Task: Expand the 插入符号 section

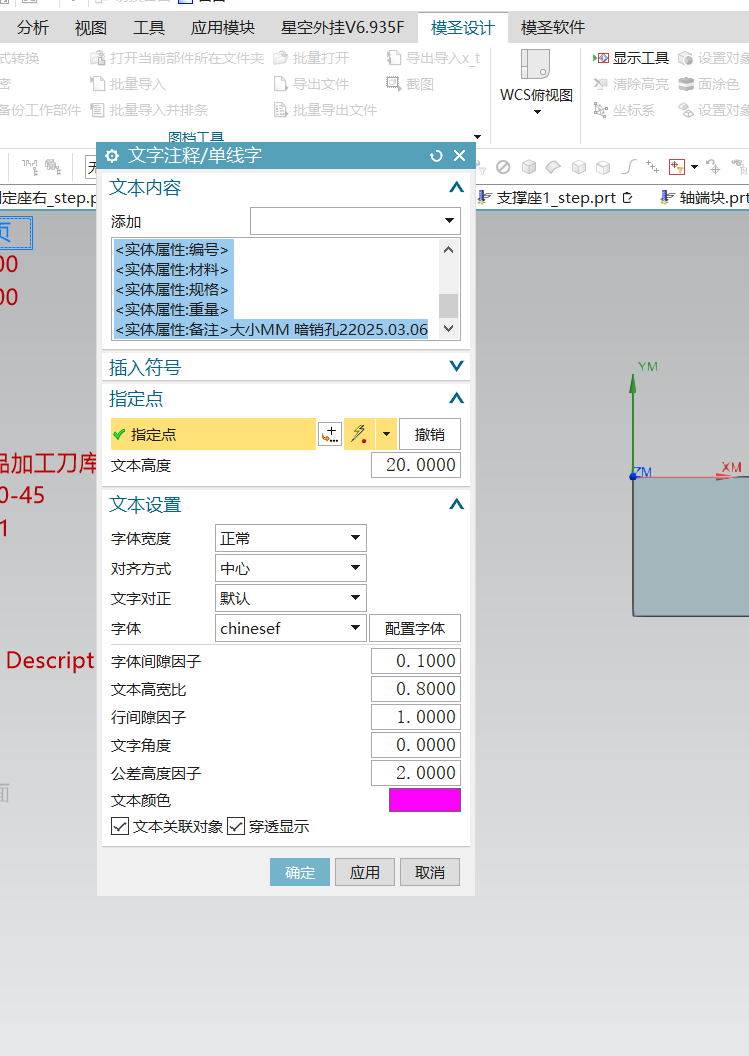Action: pos(457,366)
